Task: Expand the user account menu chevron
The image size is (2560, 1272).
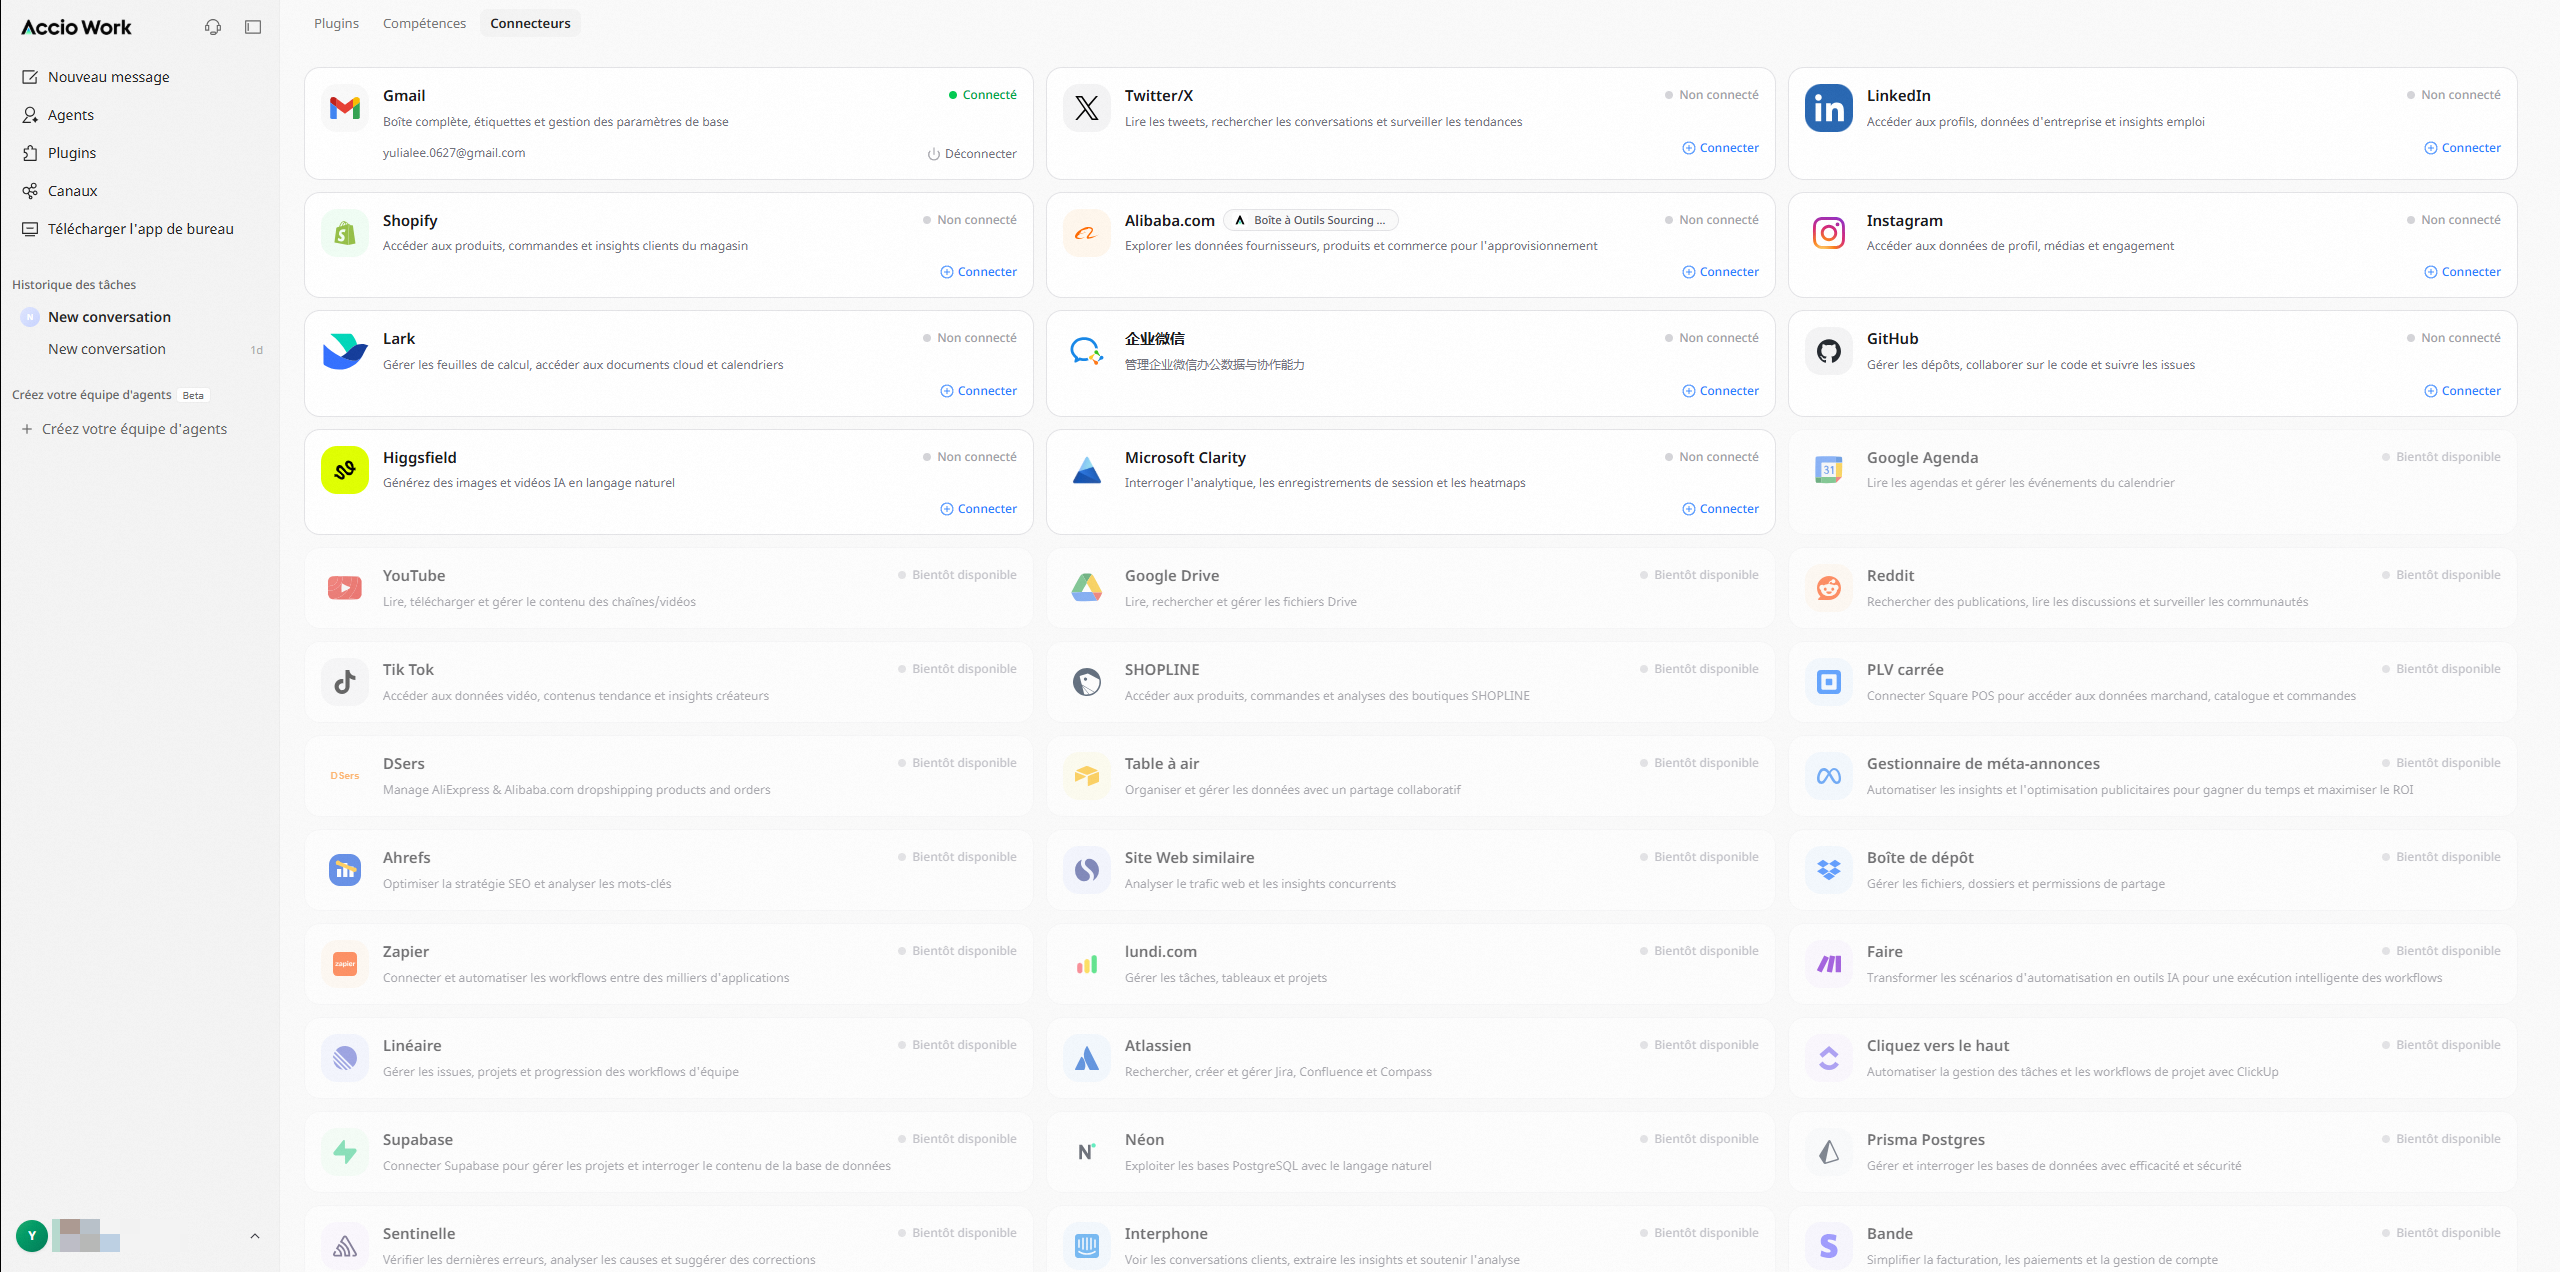Action: [255, 1236]
